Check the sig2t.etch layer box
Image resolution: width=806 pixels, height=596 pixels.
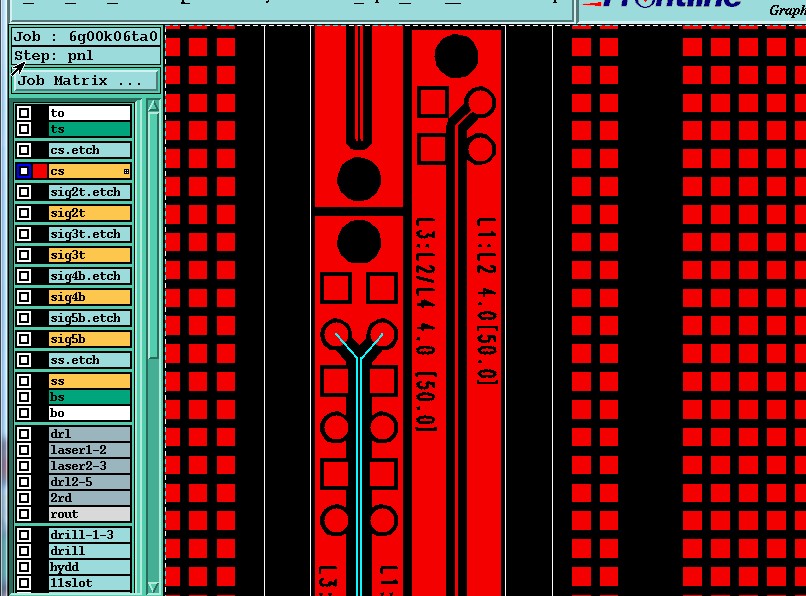click(x=24, y=192)
